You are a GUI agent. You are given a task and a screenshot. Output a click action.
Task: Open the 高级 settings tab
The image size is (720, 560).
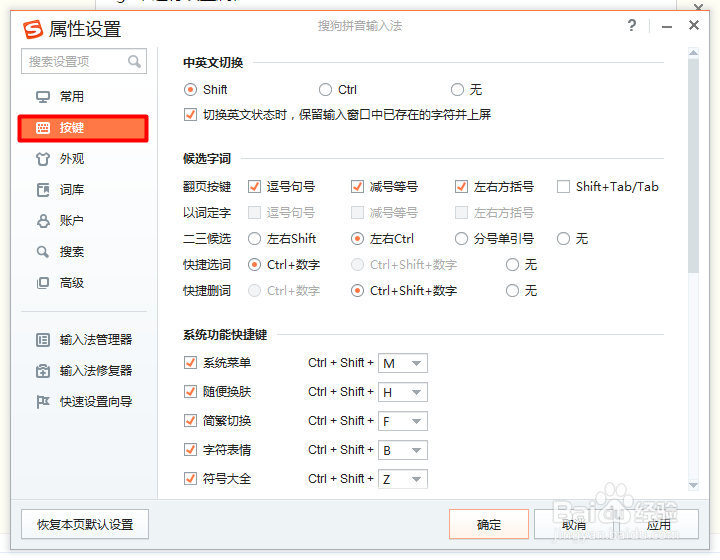[x=83, y=283]
